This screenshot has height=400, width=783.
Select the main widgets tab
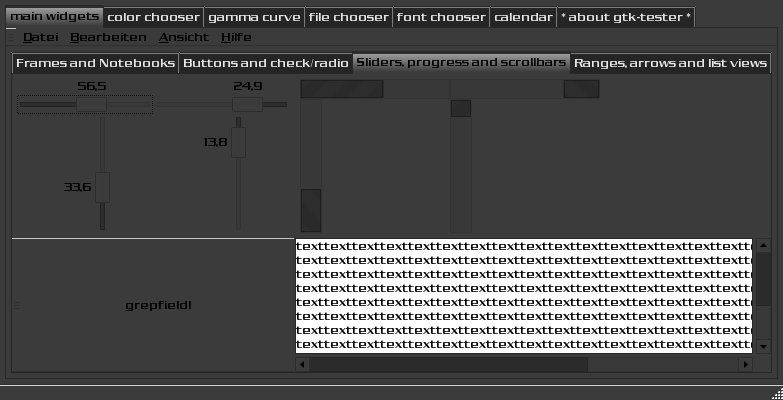pos(54,16)
